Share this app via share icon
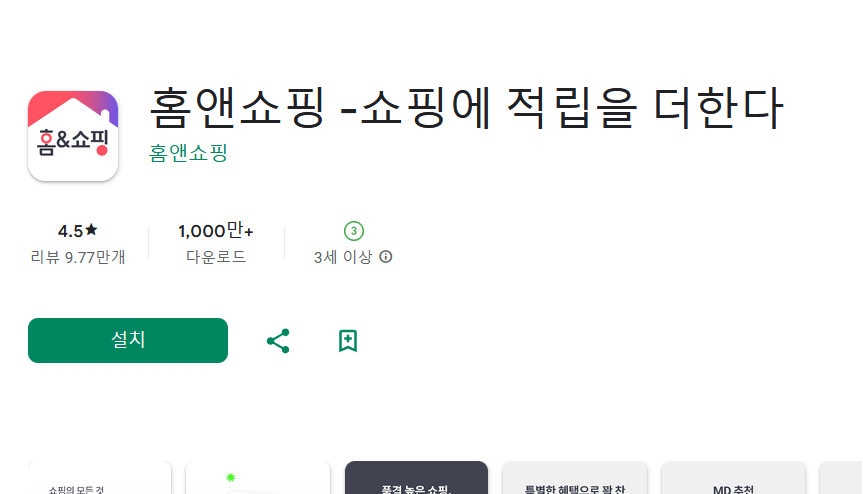863x494 pixels. 278,341
